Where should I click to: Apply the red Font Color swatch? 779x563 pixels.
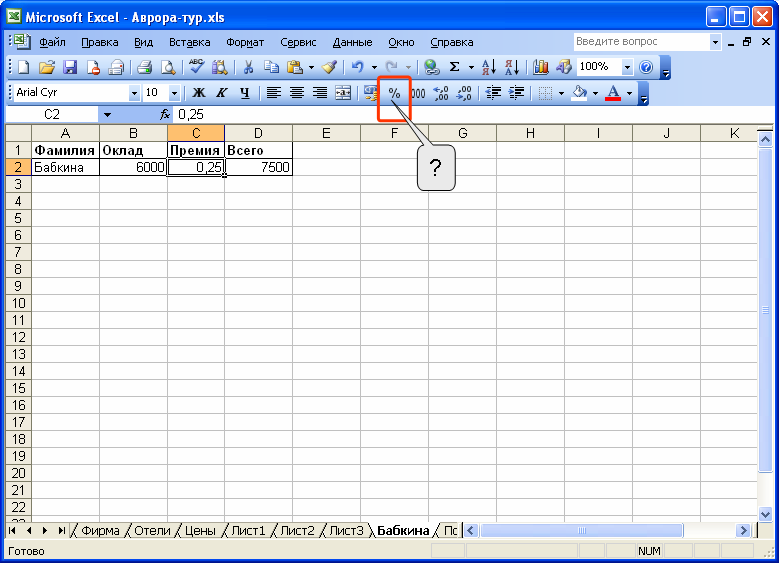tap(613, 93)
